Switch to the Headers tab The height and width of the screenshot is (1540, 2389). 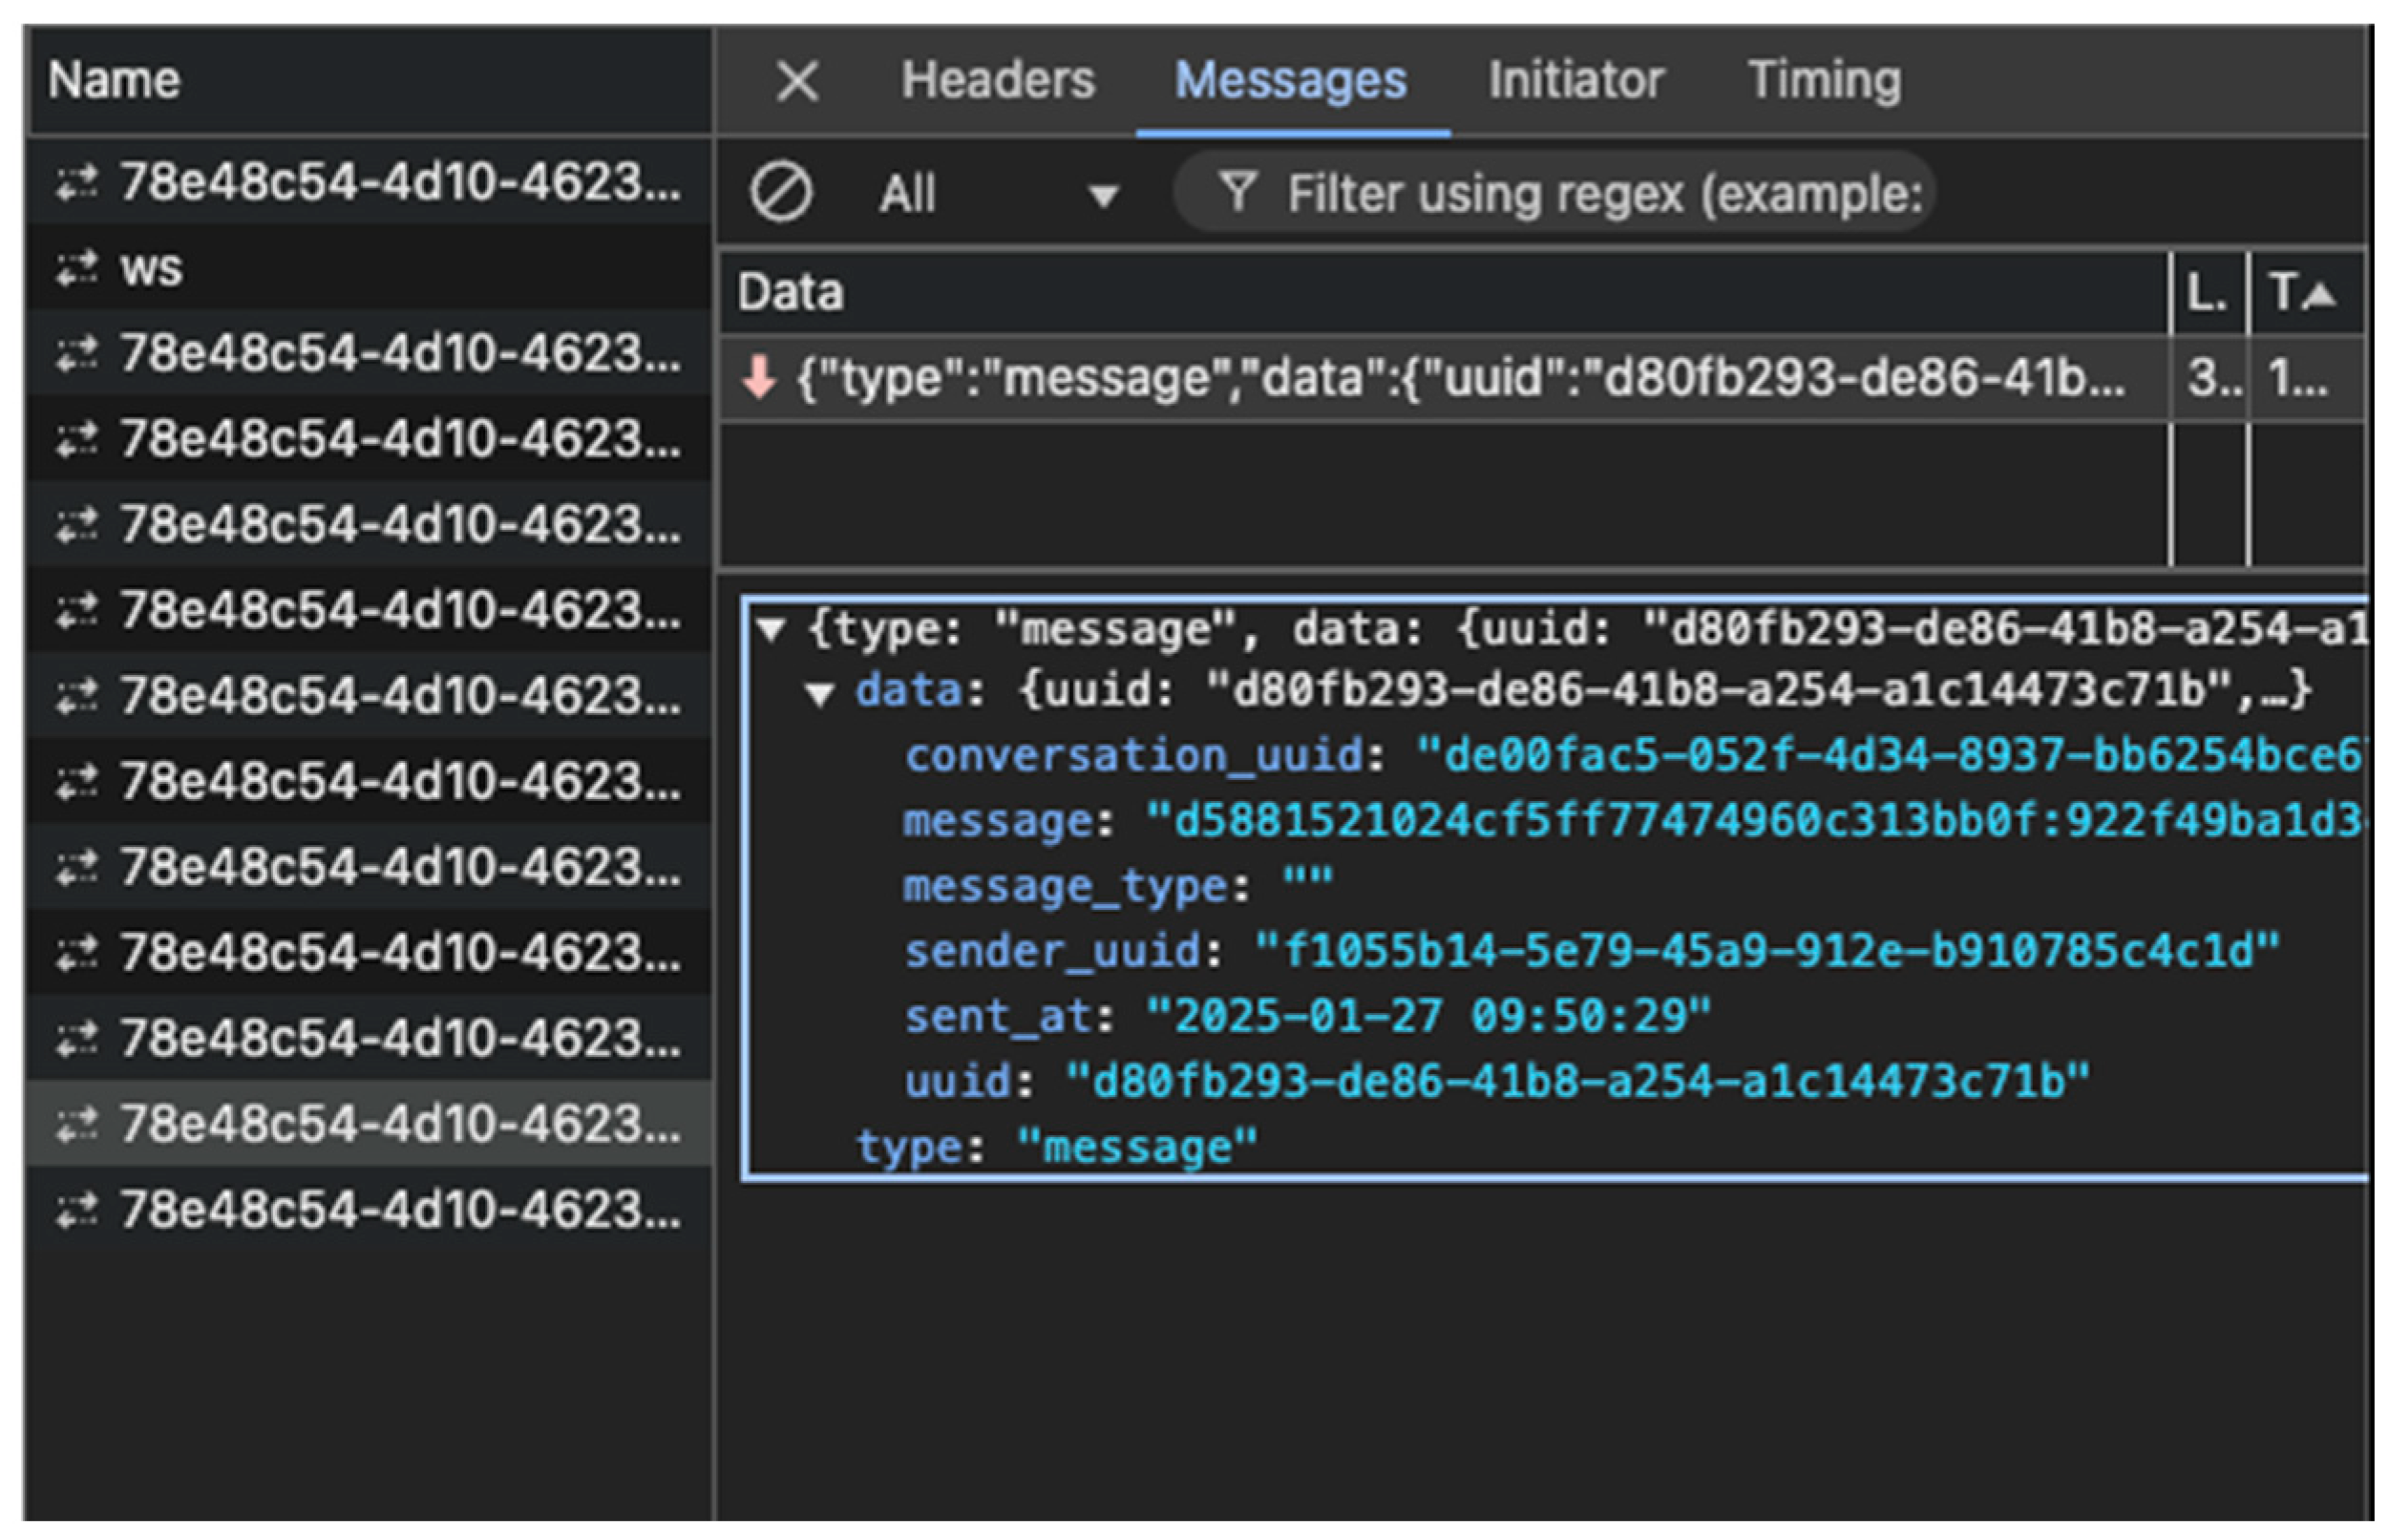click(x=997, y=80)
